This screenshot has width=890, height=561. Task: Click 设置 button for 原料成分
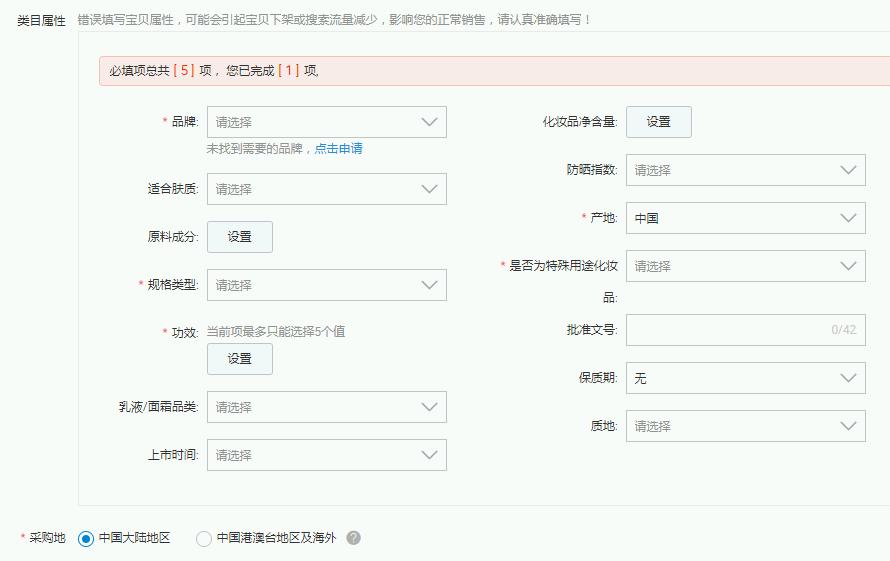(x=240, y=237)
